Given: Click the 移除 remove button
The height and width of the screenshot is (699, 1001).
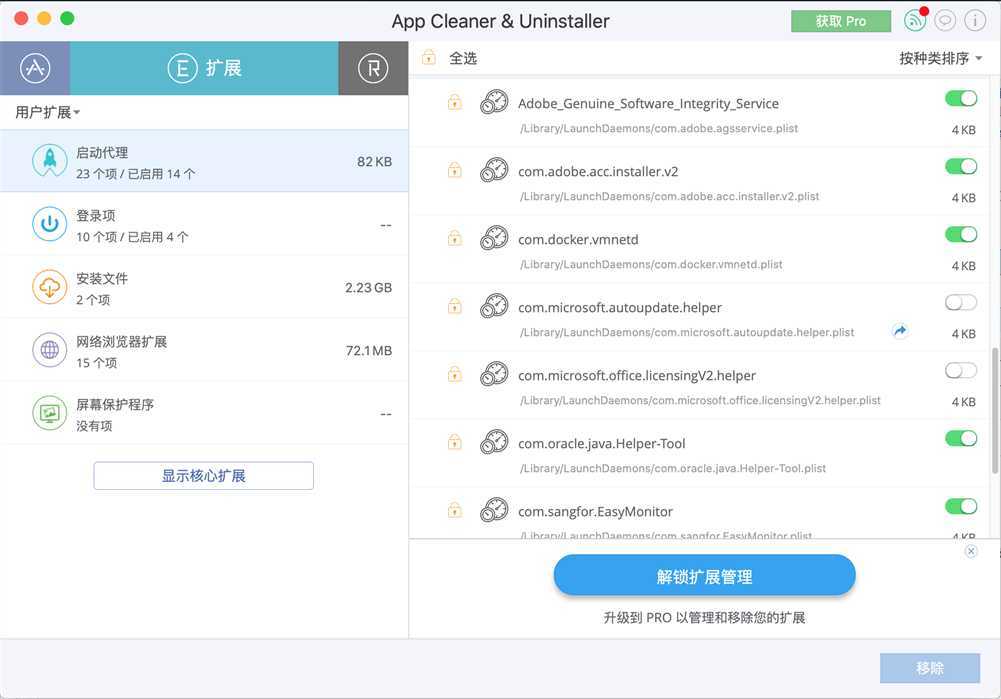Looking at the screenshot, I should (x=930, y=668).
